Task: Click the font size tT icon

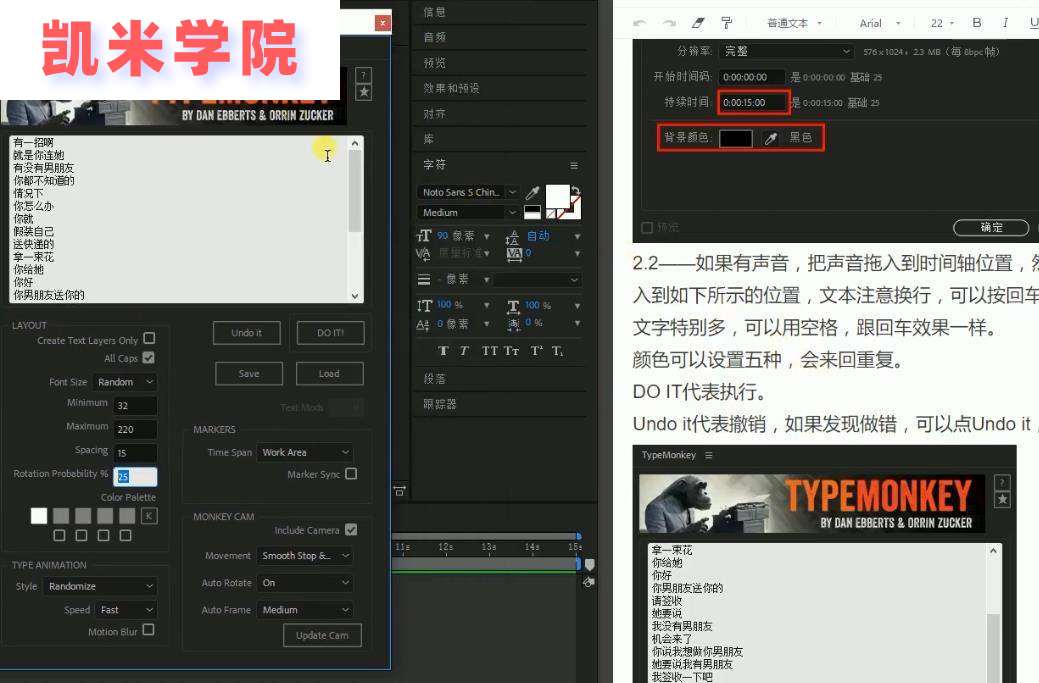Action: click(x=423, y=236)
